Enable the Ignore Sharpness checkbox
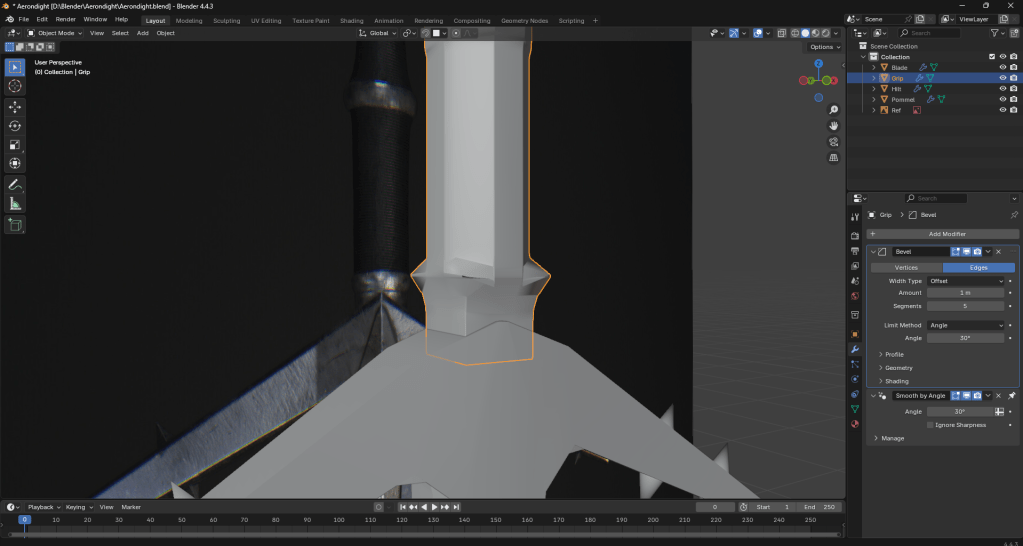Image resolution: width=1023 pixels, height=546 pixels. coord(930,425)
